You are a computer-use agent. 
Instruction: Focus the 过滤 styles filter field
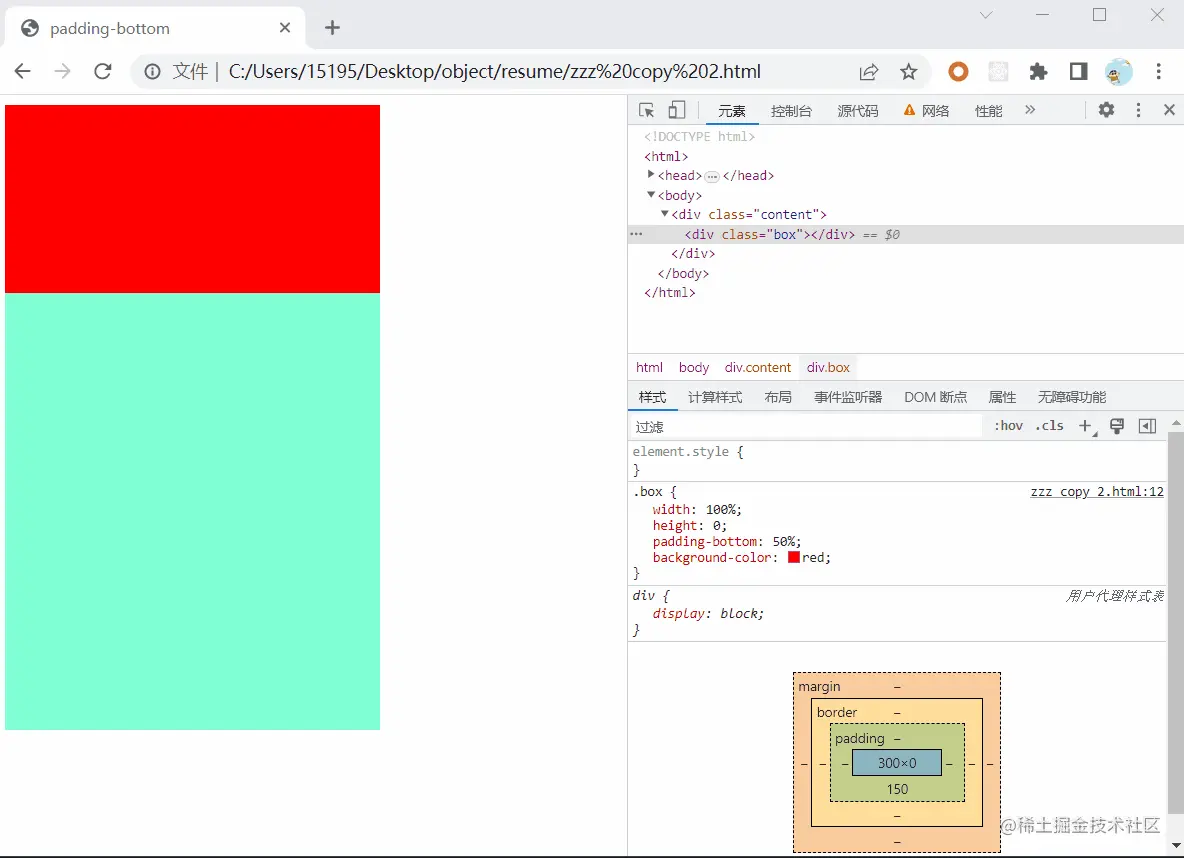[805, 427]
